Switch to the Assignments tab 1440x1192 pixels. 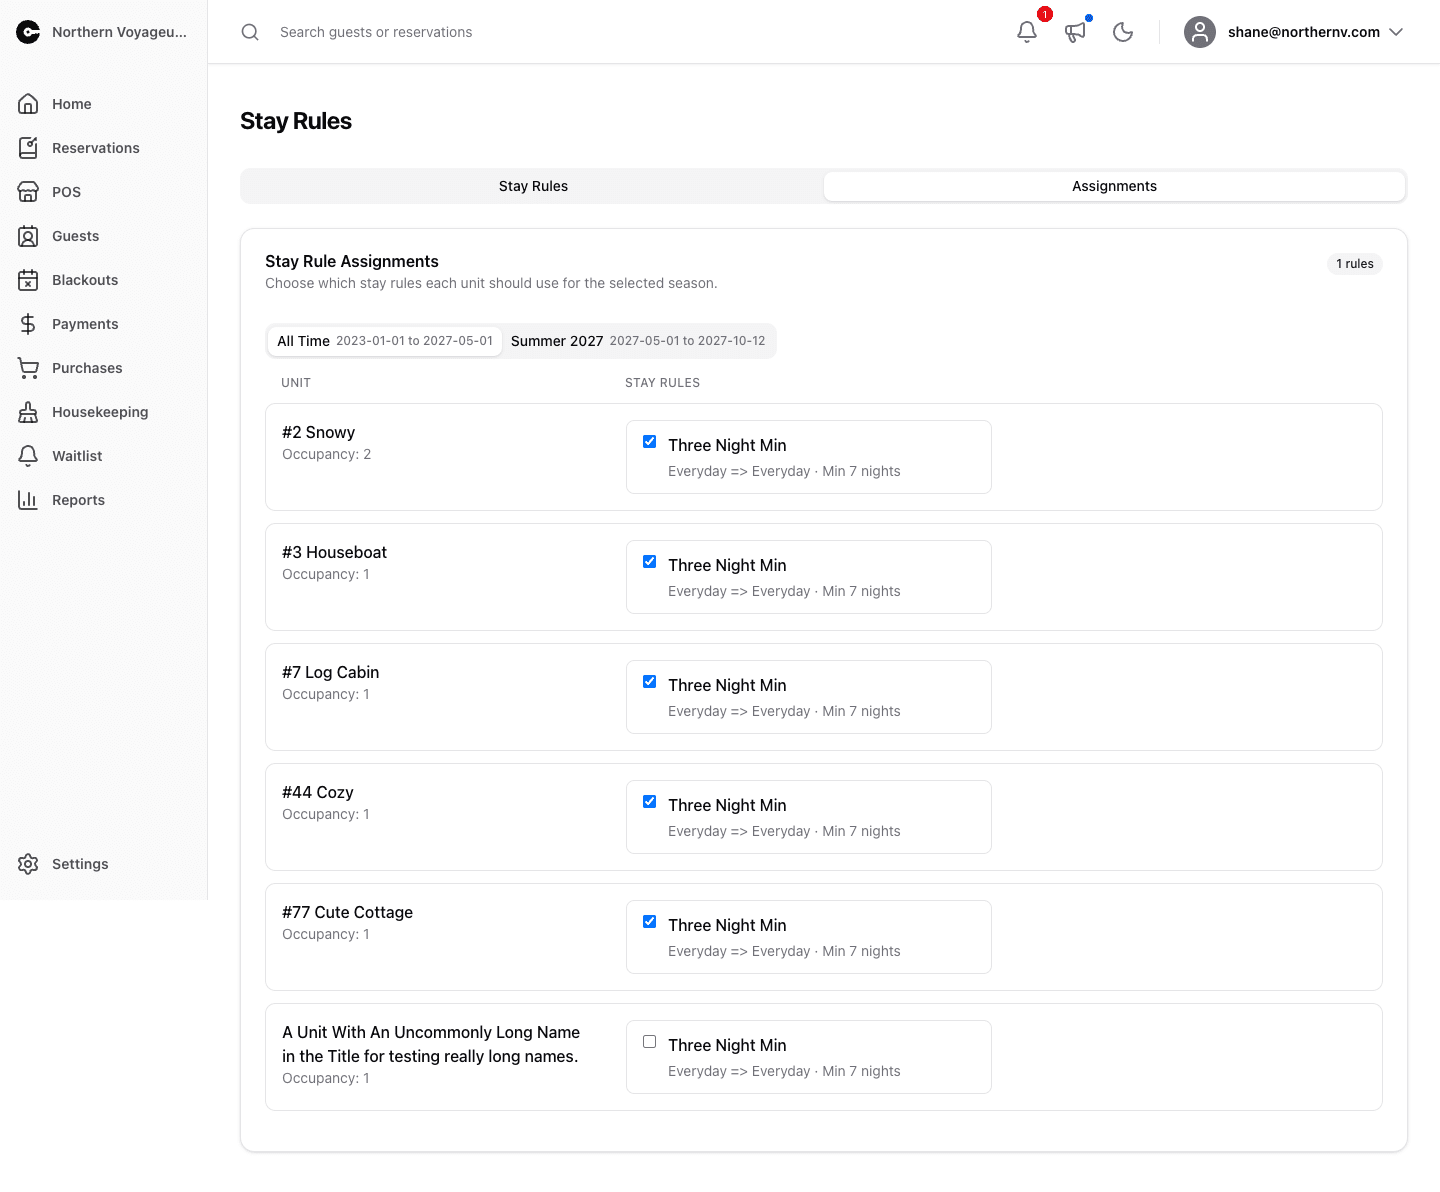tap(1114, 186)
